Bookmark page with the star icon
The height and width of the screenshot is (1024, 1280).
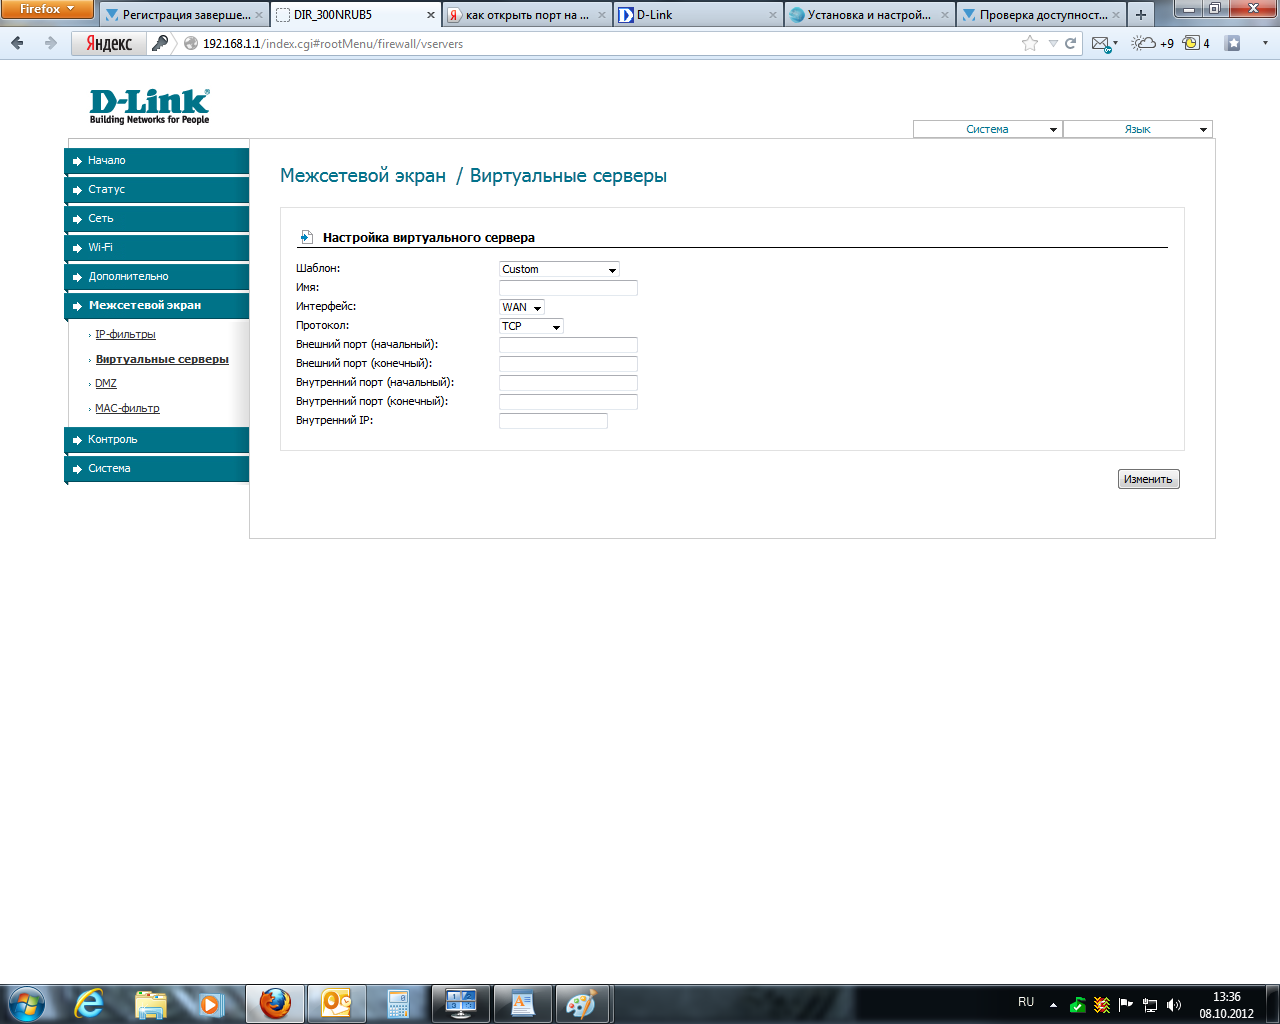[x=1029, y=43]
